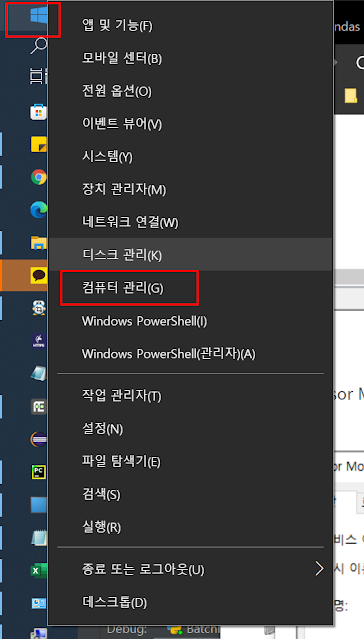Launch Windows PowerShell(관리자)(A) as admin
This screenshot has width=364, height=639.
click(x=191, y=354)
